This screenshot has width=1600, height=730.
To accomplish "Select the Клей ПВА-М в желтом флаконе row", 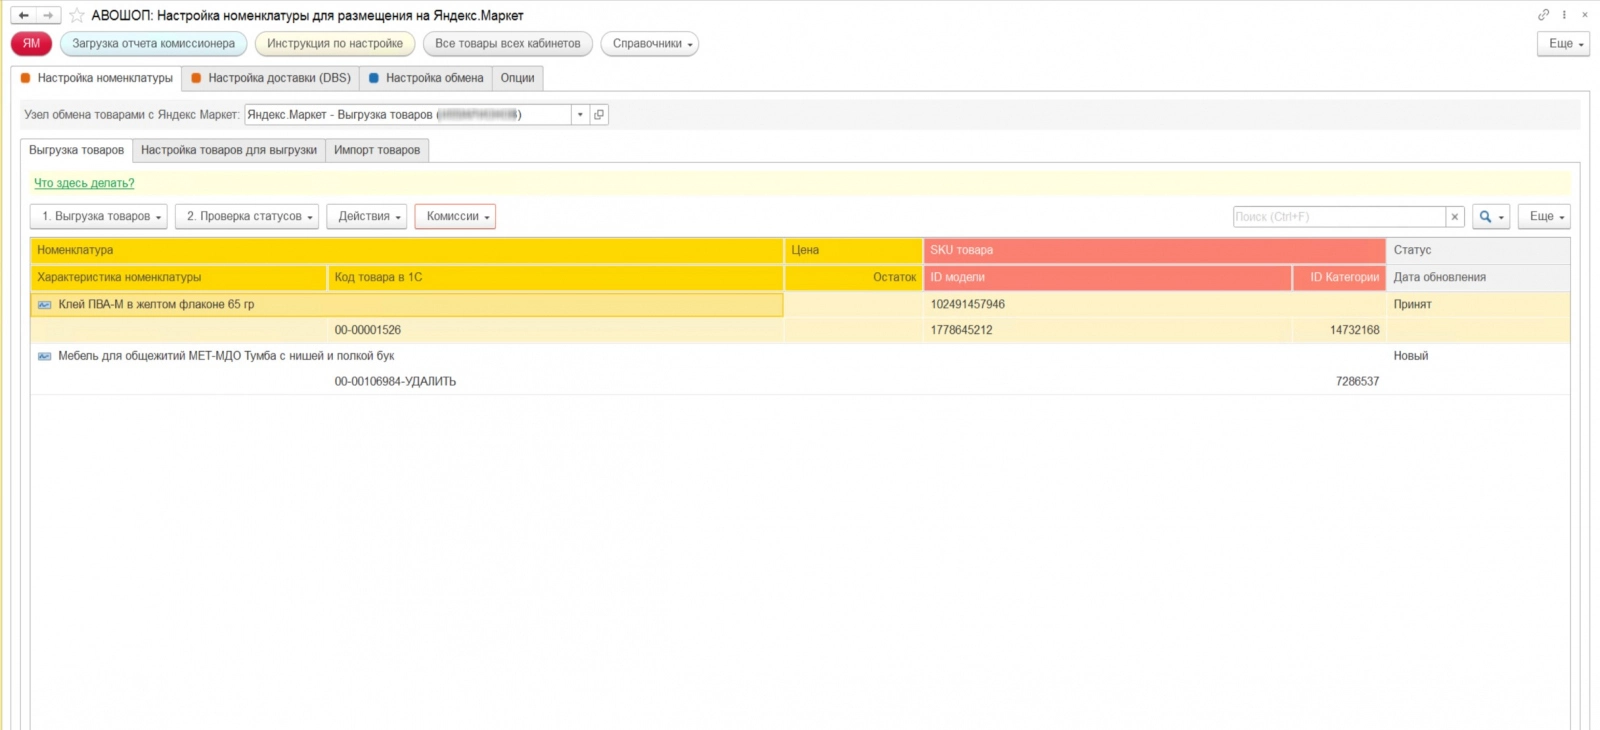I will click(800, 317).
